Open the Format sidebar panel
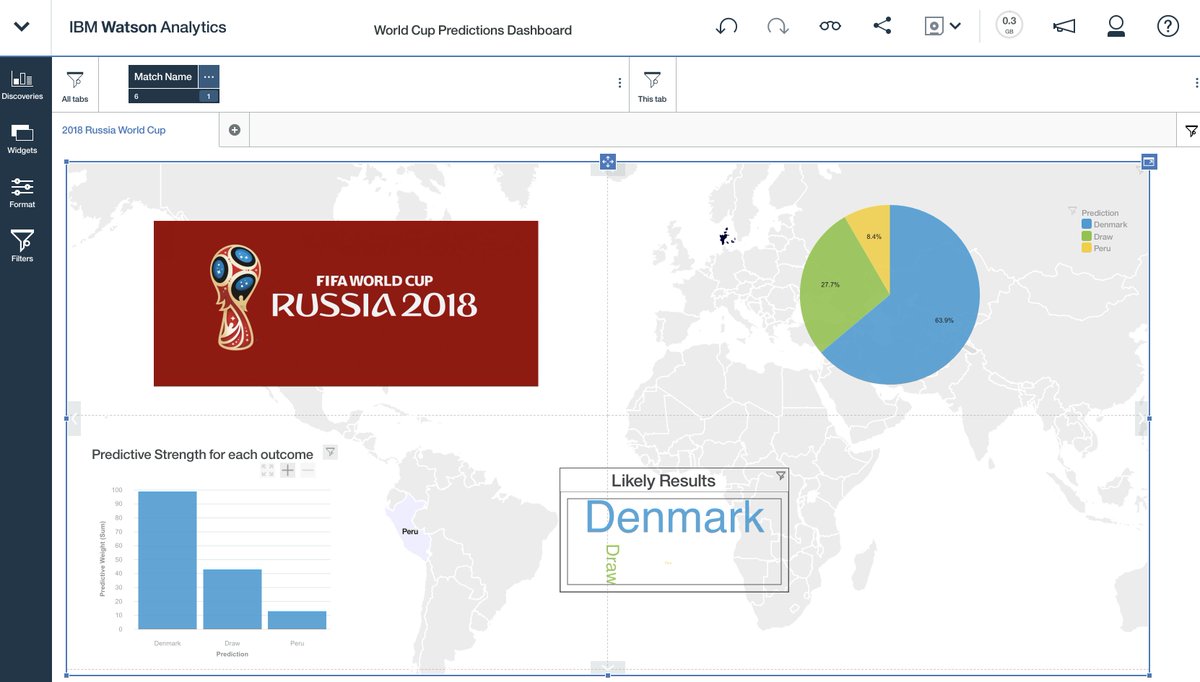Viewport: 1200px width, 682px height. click(x=22, y=193)
